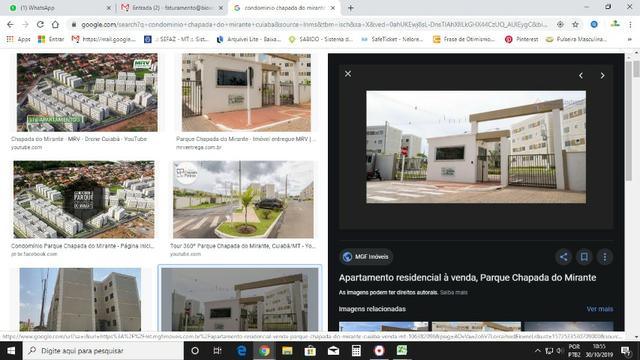Open the SABIDO - Sistema bookmark
Viewport: 640px width, 360px height.
pyautogui.click(x=321, y=39)
